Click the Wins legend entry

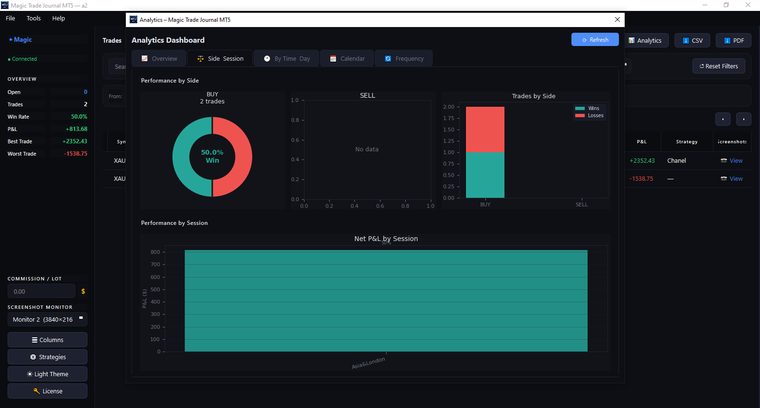(587, 109)
